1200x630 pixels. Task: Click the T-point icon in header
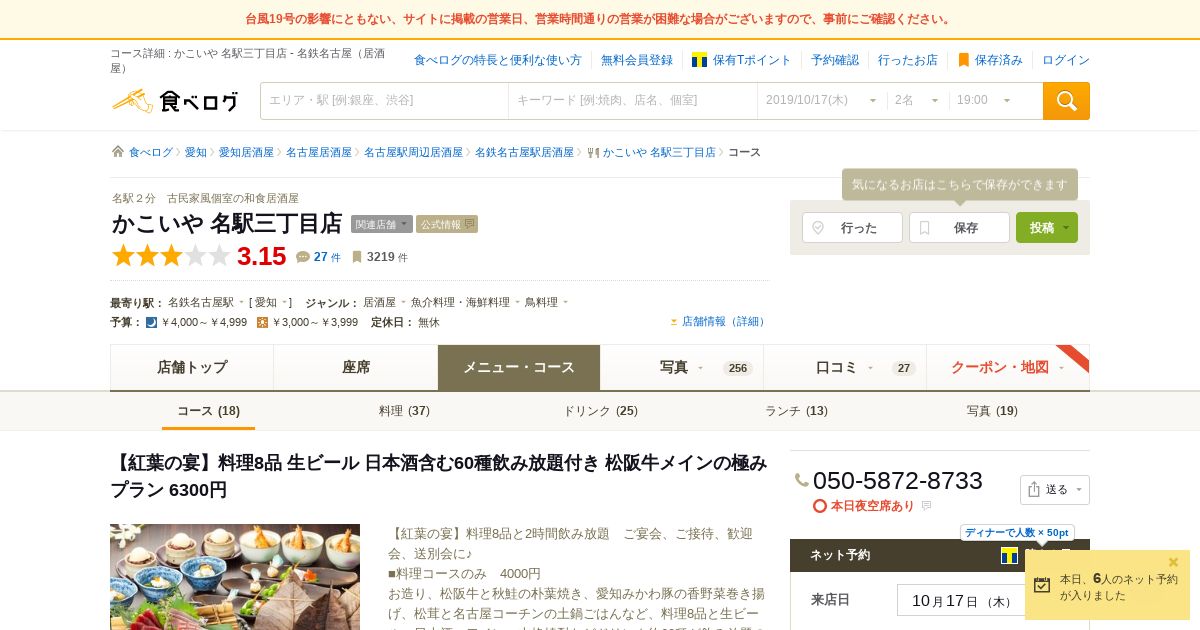click(x=700, y=60)
